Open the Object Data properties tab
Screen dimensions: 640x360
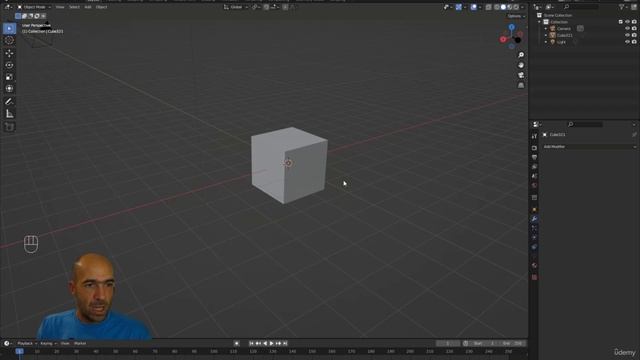tap(534, 256)
